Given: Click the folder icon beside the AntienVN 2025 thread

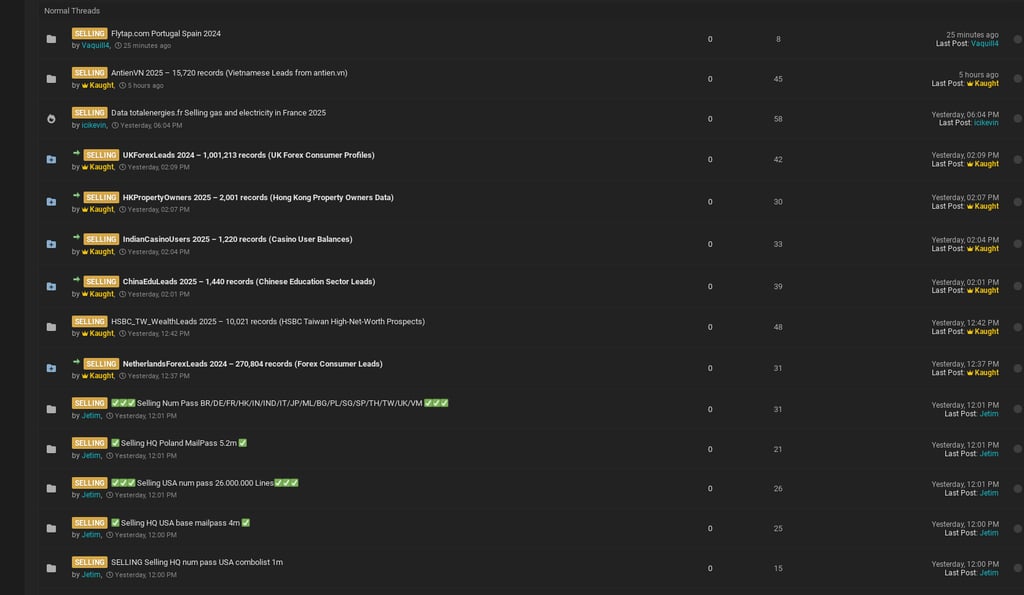Looking at the screenshot, I should click(x=51, y=79).
